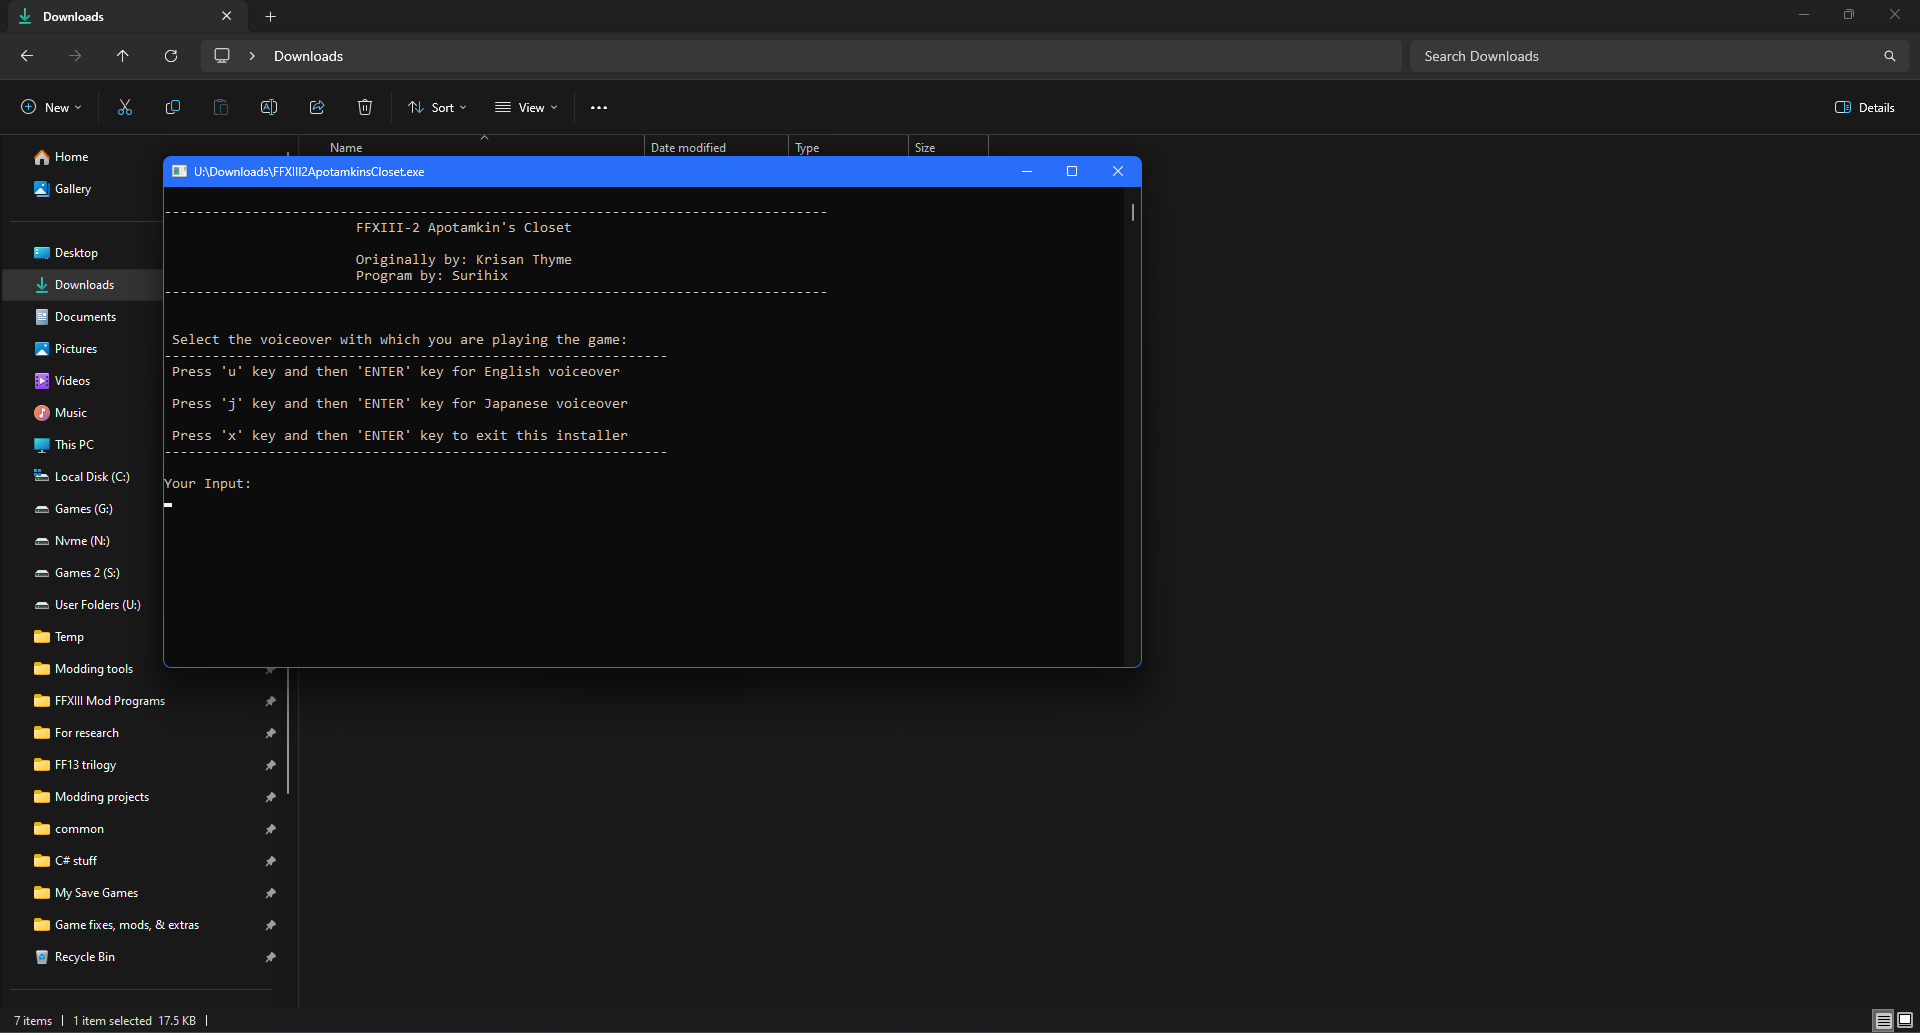This screenshot has width=1920, height=1033.
Task: Go up one folder level arrow
Action: (123, 56)
